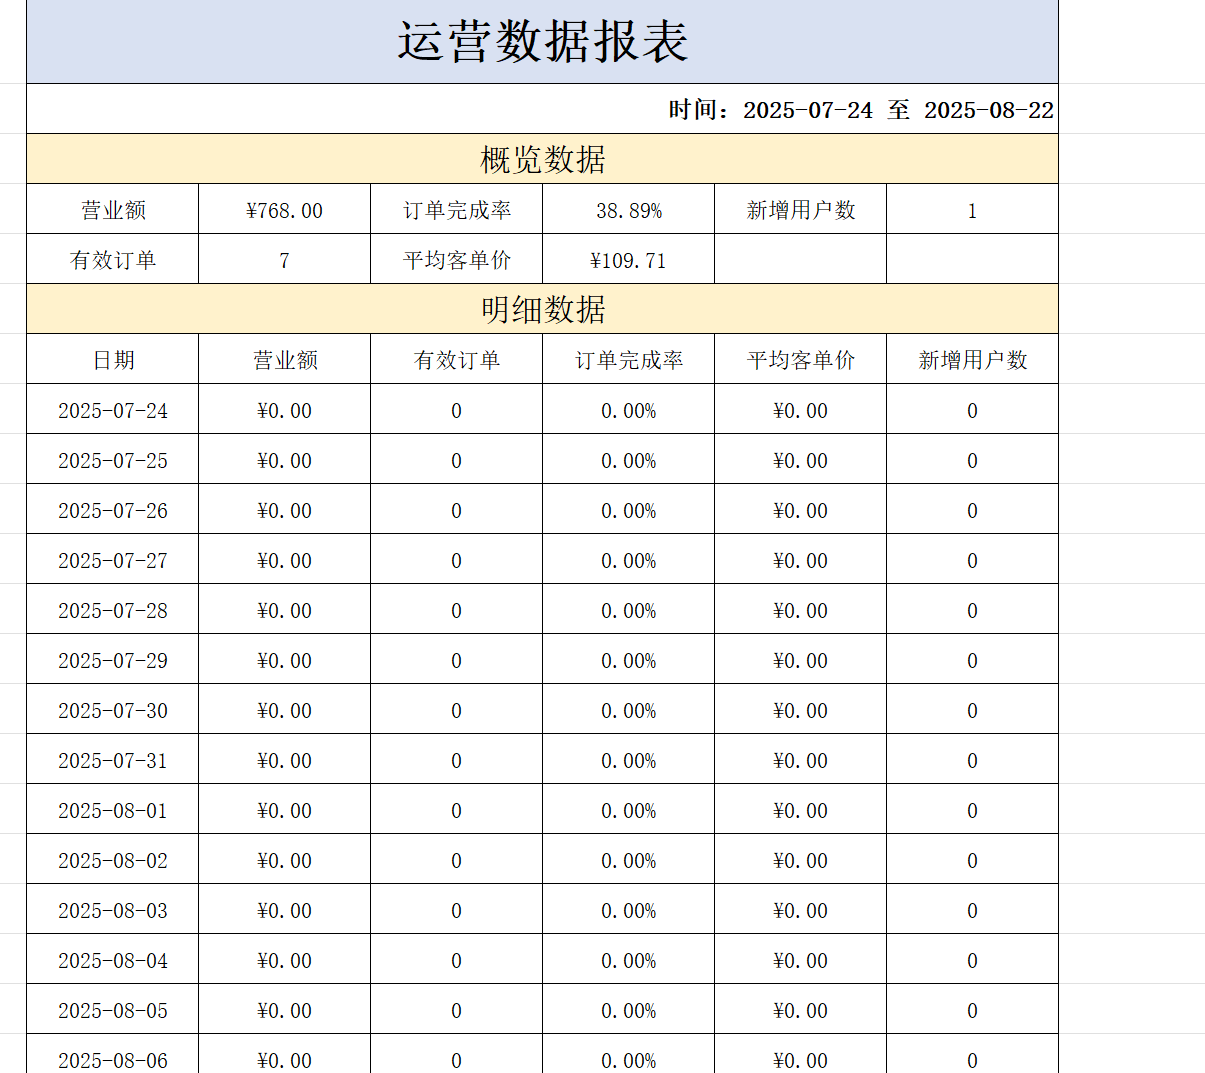Screen dimensions: 1205x1073
Task: Select the 日期 column header
Action: 113,359
